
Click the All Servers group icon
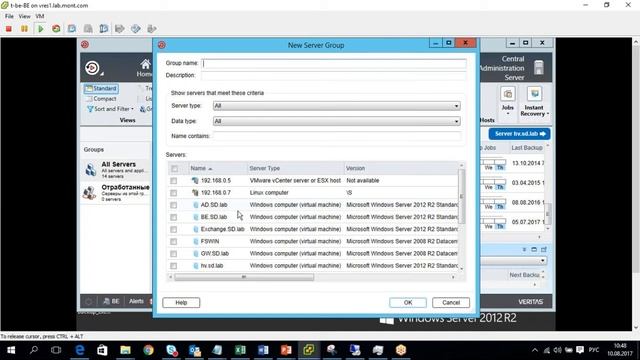click(91, 169)
